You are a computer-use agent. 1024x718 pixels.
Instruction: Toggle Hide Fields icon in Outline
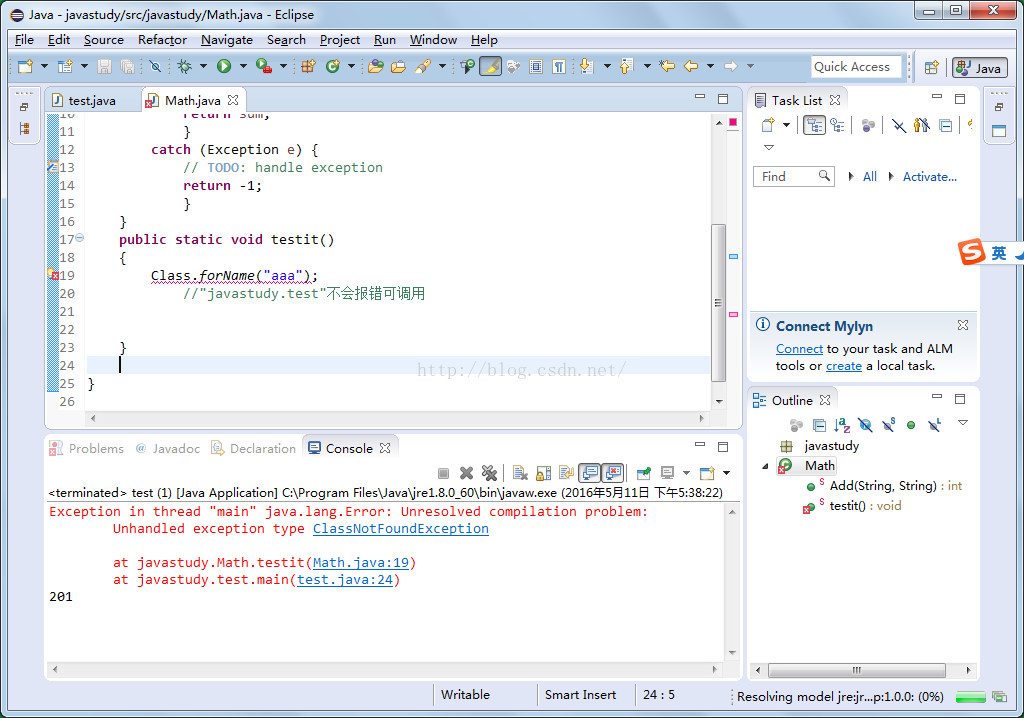865,425
